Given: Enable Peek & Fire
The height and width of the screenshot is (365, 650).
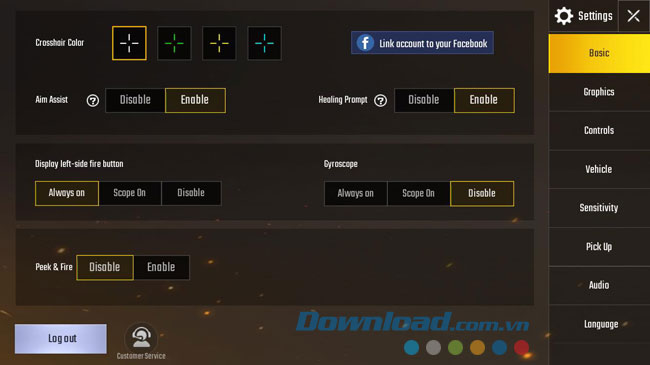Looking at the screenshot, I should coord(161,267).
